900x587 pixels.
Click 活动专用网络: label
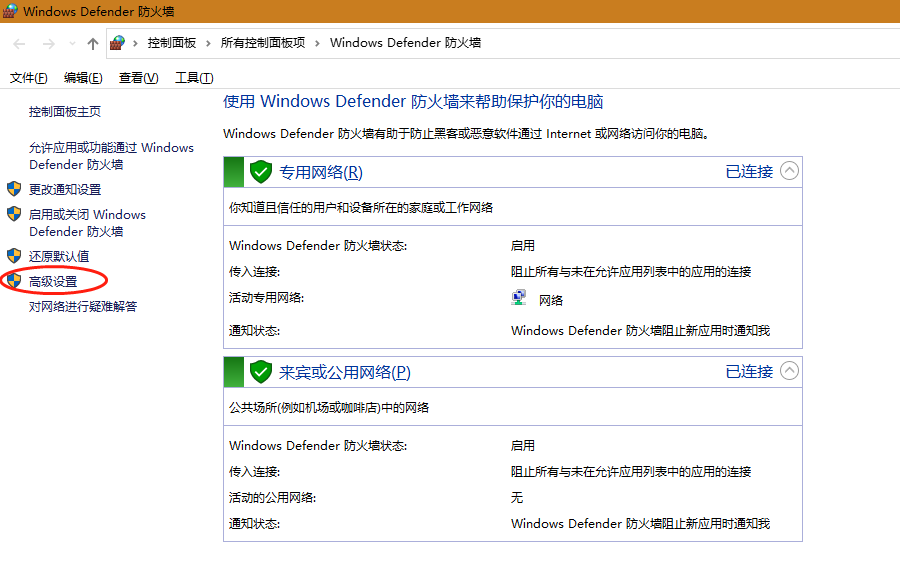point(266,298)
